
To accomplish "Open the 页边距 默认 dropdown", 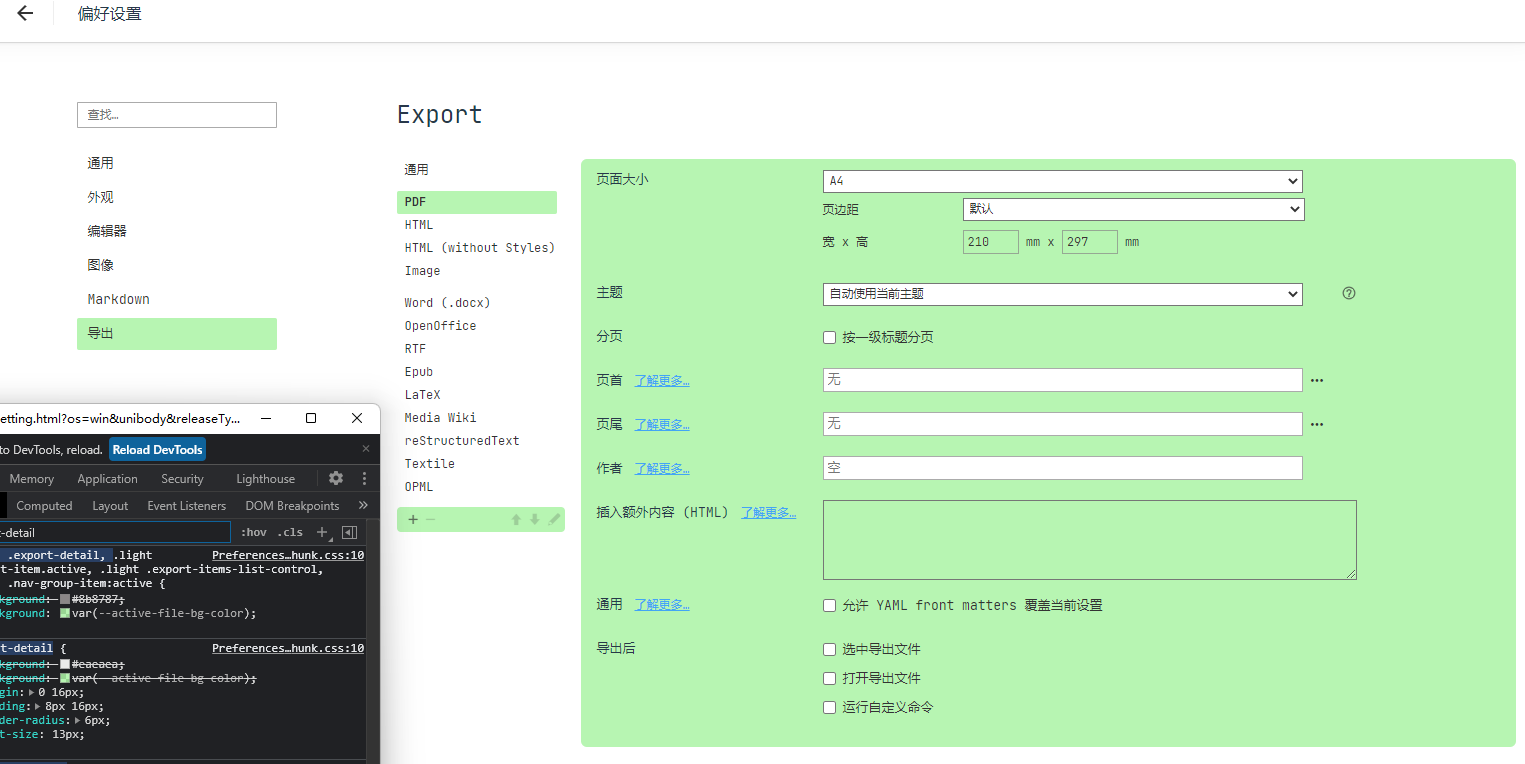I will (1134, 209).
